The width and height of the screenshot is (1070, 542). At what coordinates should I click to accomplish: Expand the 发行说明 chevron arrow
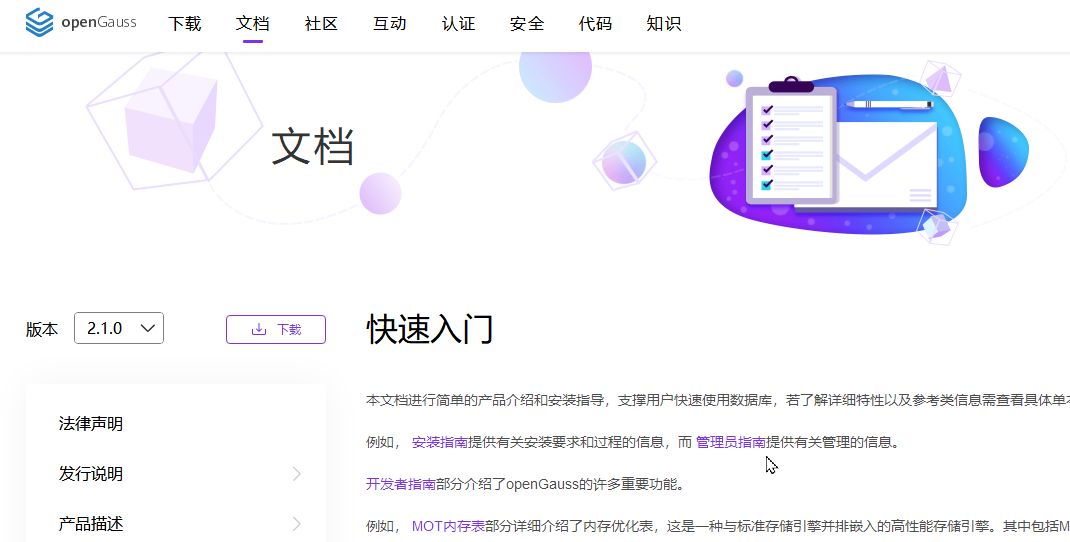point(297,474)
